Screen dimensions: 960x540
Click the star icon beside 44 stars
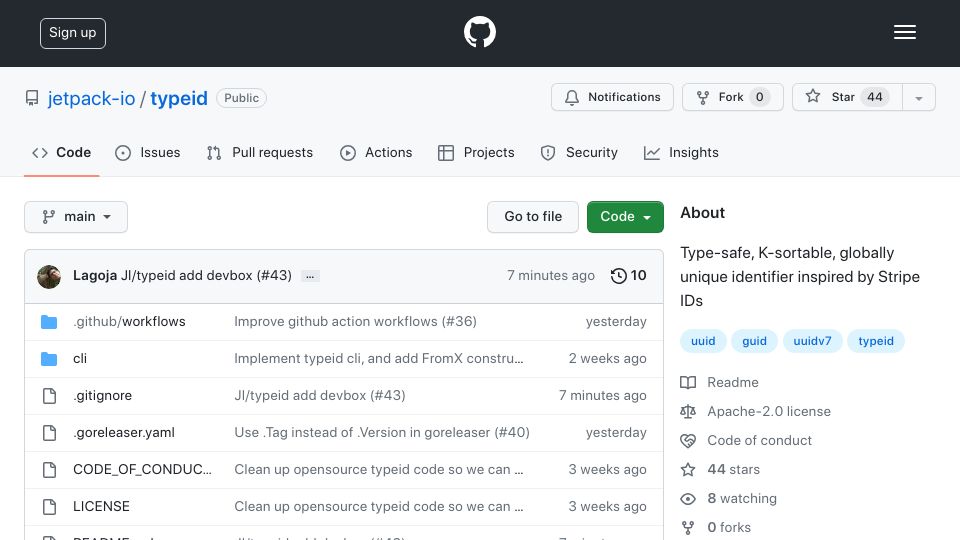(688, 470)
